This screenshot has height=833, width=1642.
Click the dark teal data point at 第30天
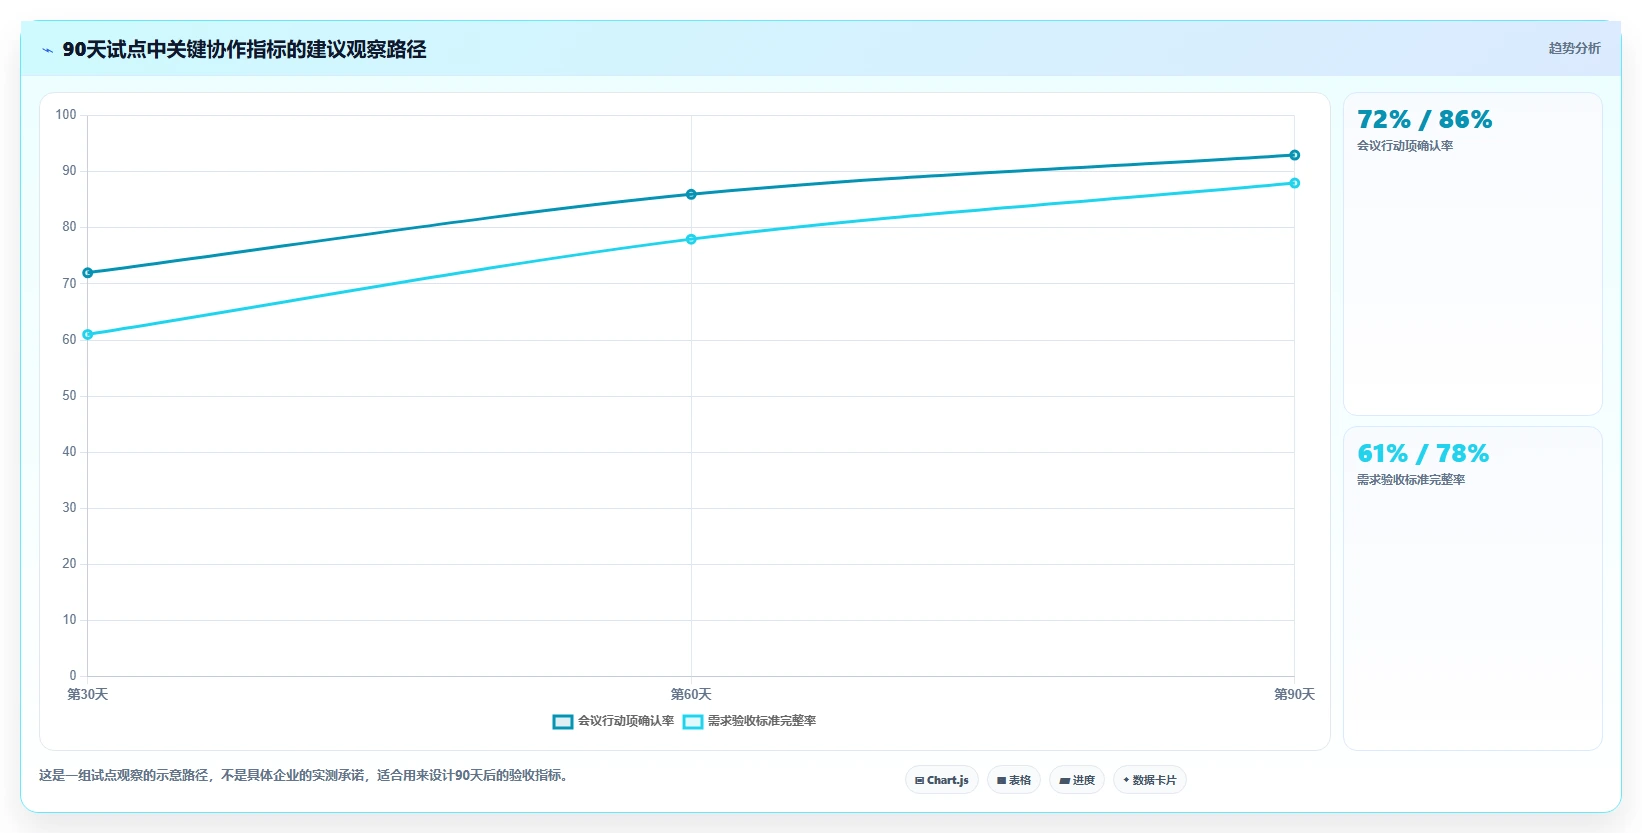tap(88, 273)
